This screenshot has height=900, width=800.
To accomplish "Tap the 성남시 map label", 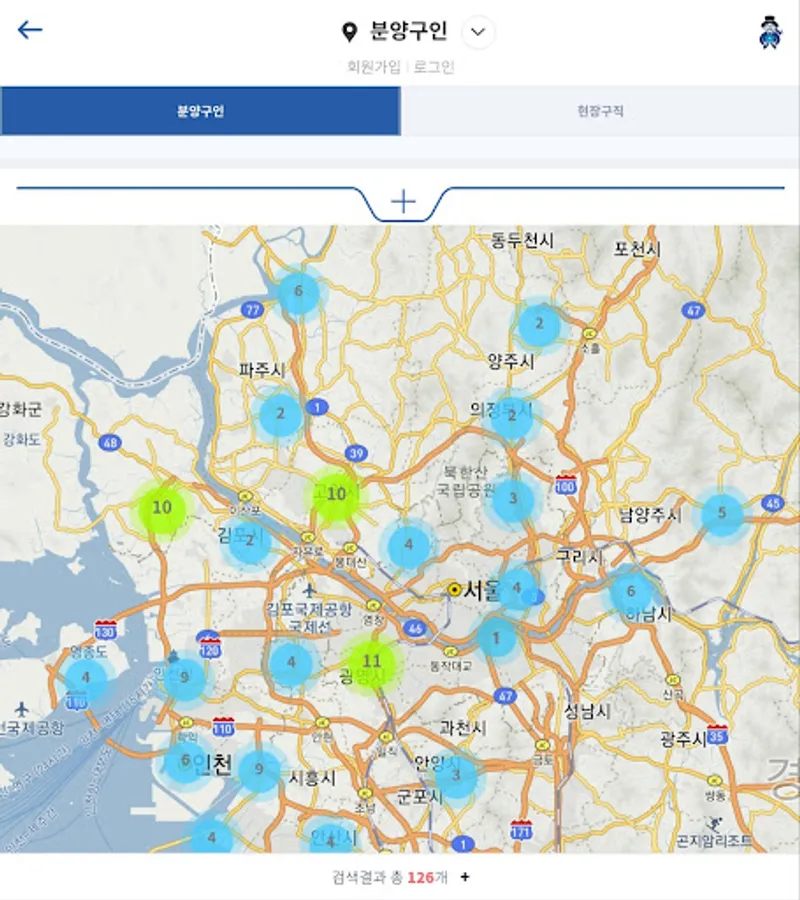I will click(x=587, y=712).
